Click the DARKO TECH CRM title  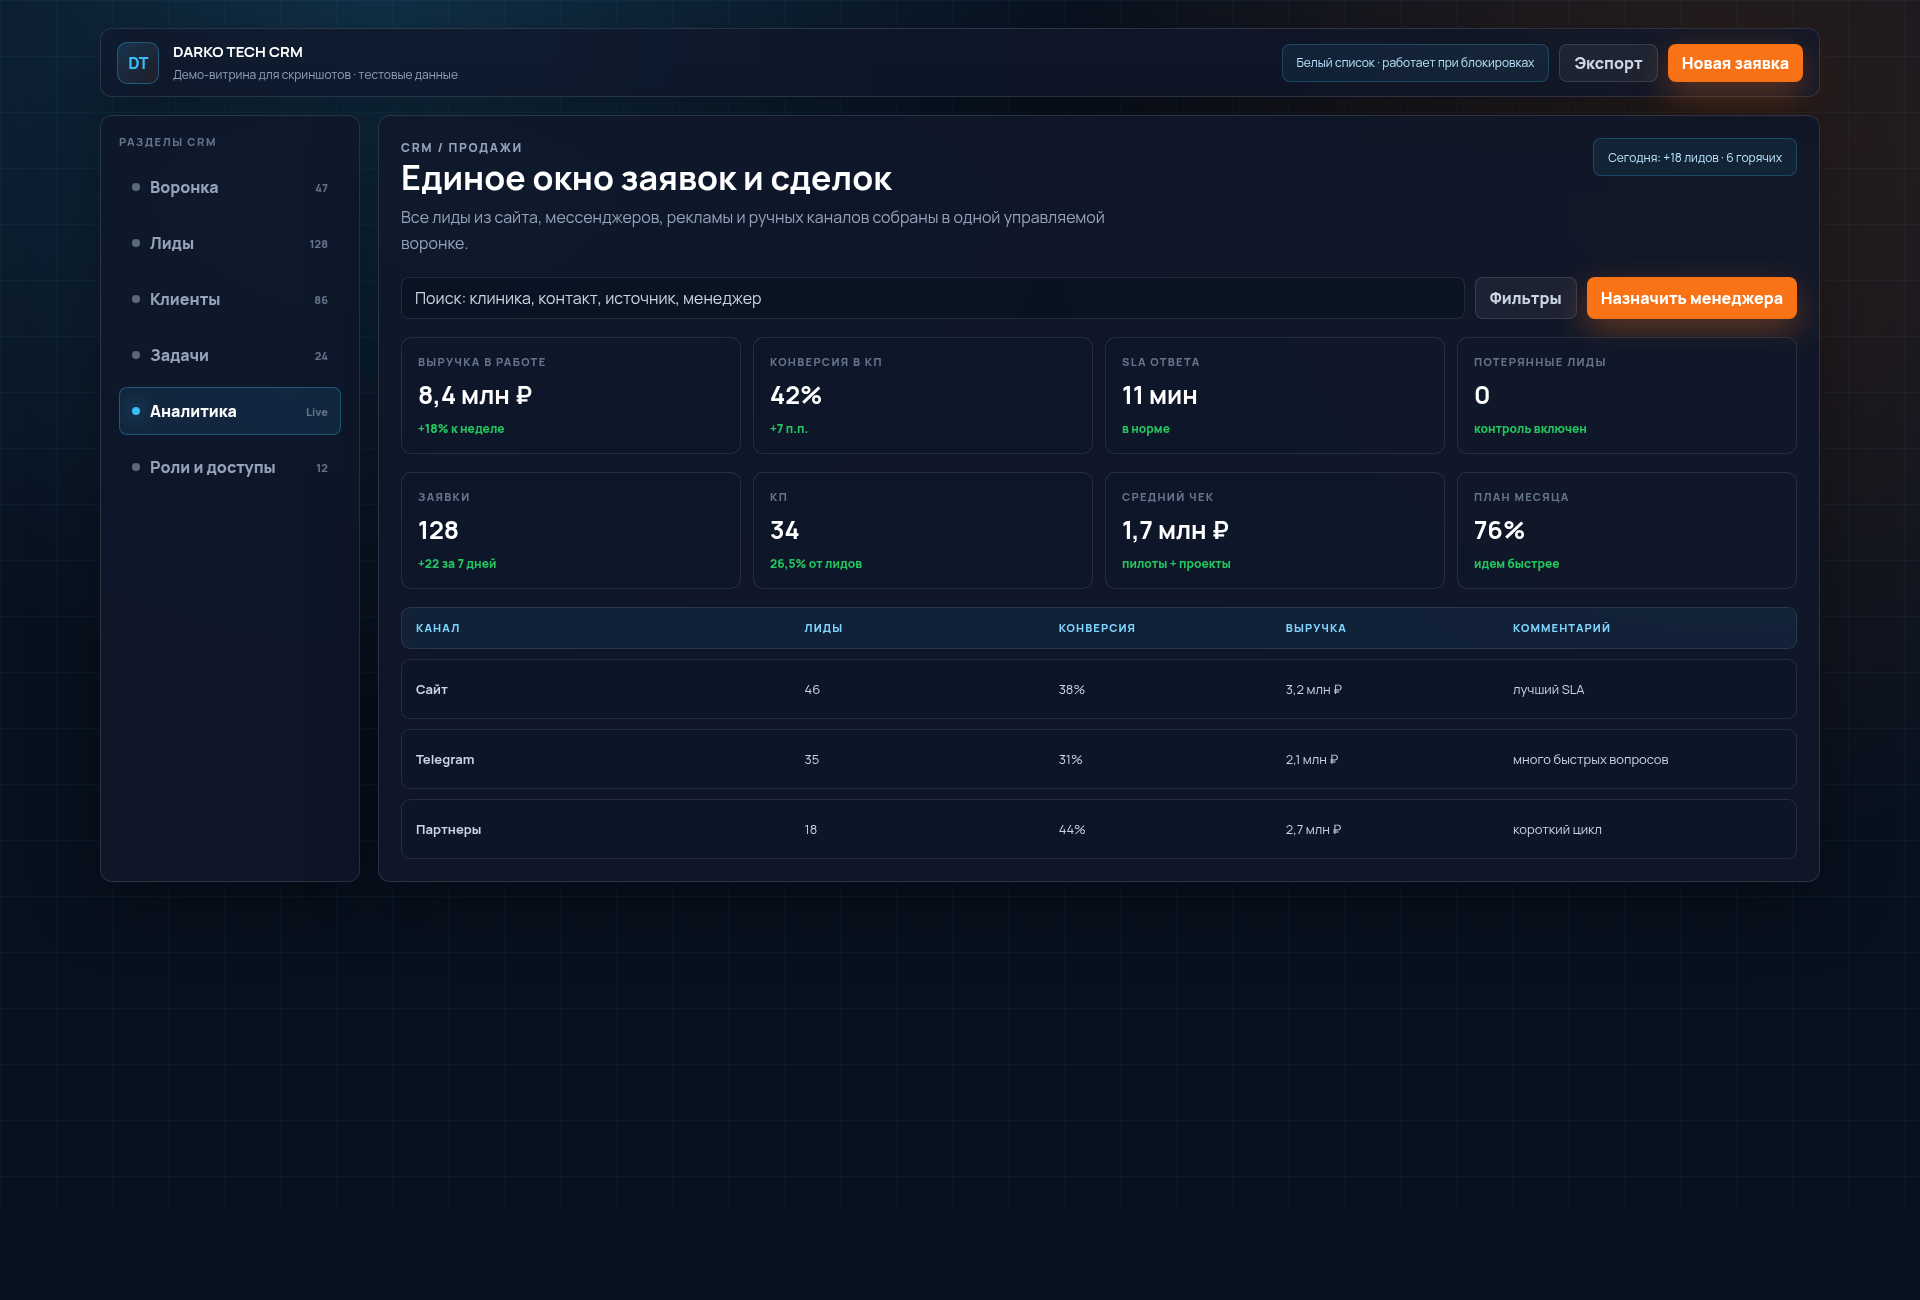click(x=238, y=52)
